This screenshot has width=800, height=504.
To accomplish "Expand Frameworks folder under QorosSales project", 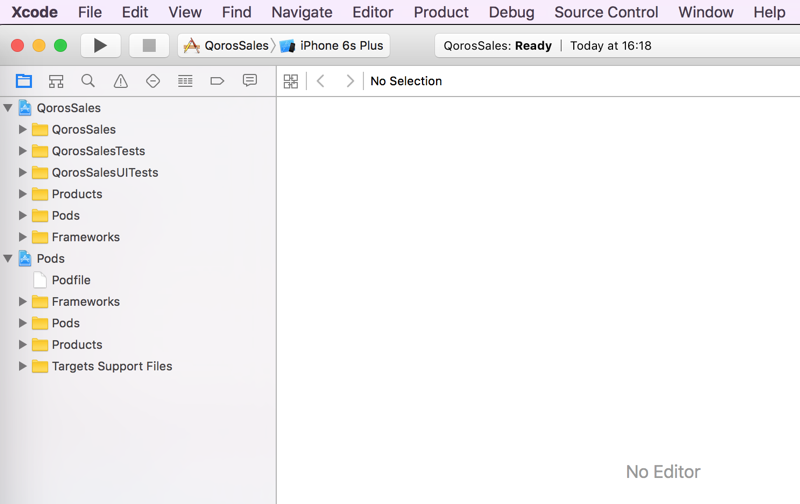I will 22,237.
